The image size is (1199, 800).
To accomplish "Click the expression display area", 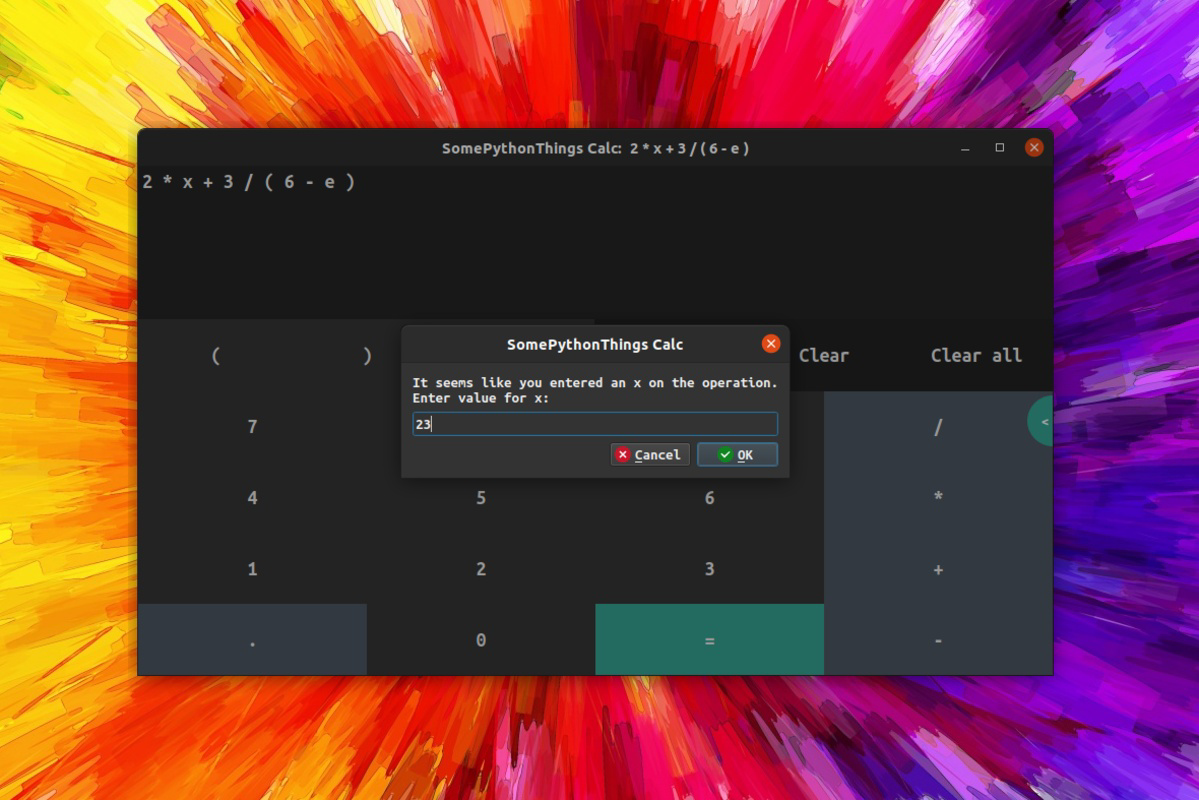I will (595, 242).
